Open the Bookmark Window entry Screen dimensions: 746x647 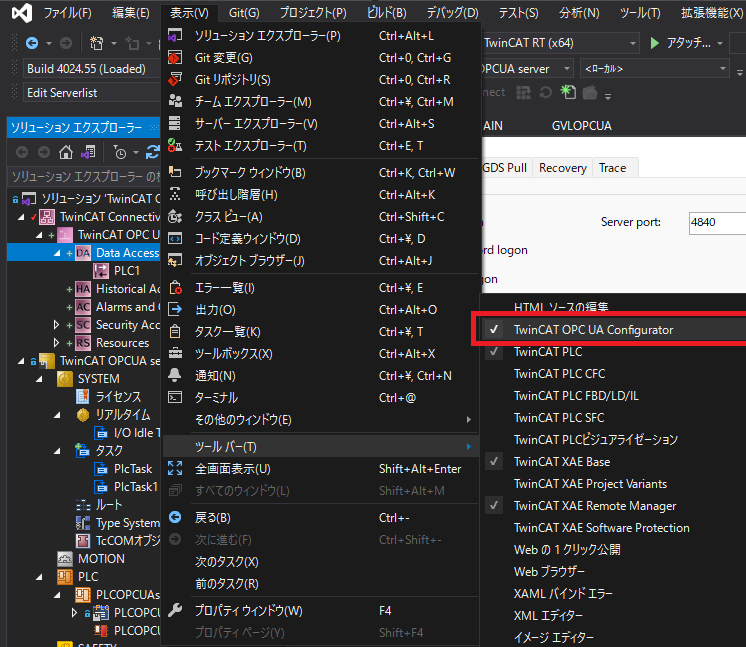pyautogui.click(x=320, y=173)
